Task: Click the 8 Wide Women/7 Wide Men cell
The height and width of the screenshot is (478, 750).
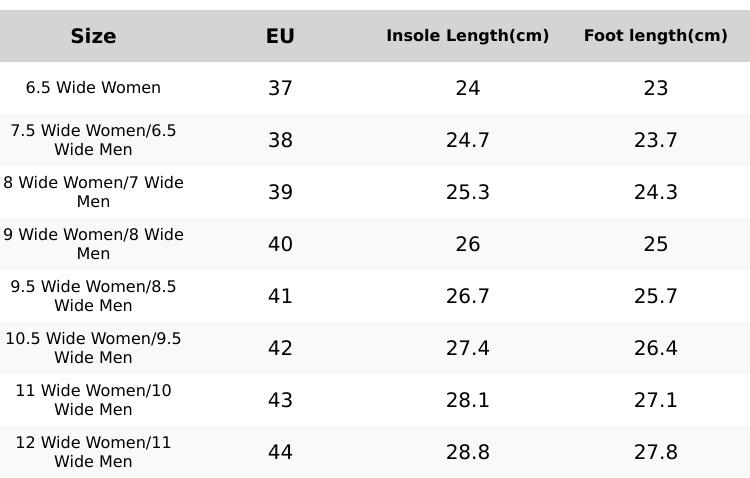Action: [x=93, y=192]
